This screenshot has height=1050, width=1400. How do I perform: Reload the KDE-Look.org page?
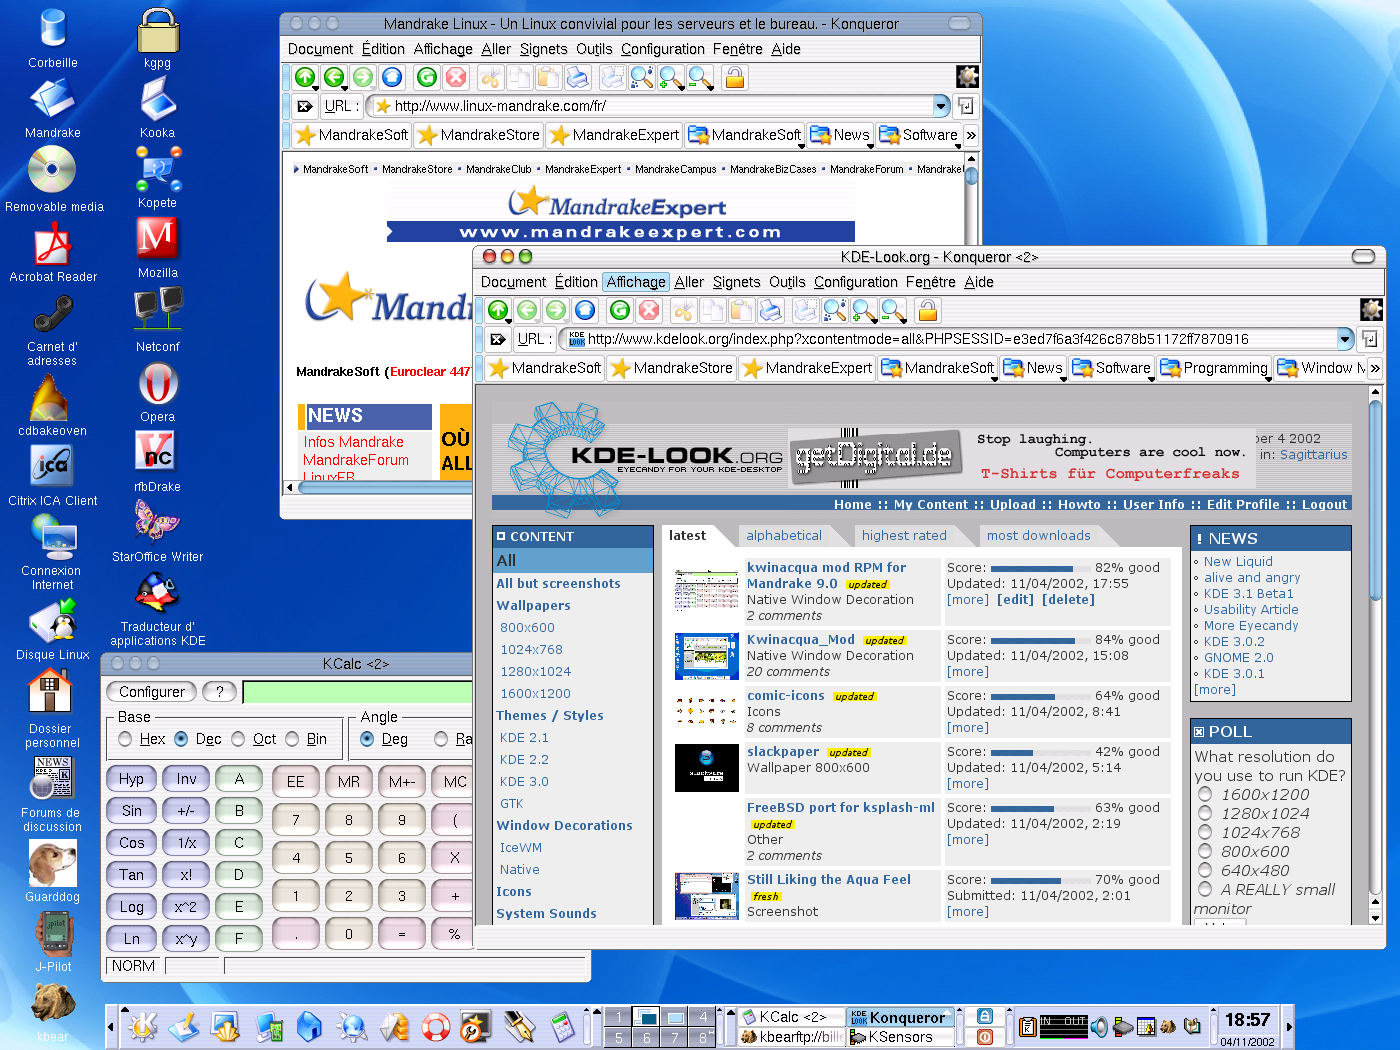[x=620, y=311]
